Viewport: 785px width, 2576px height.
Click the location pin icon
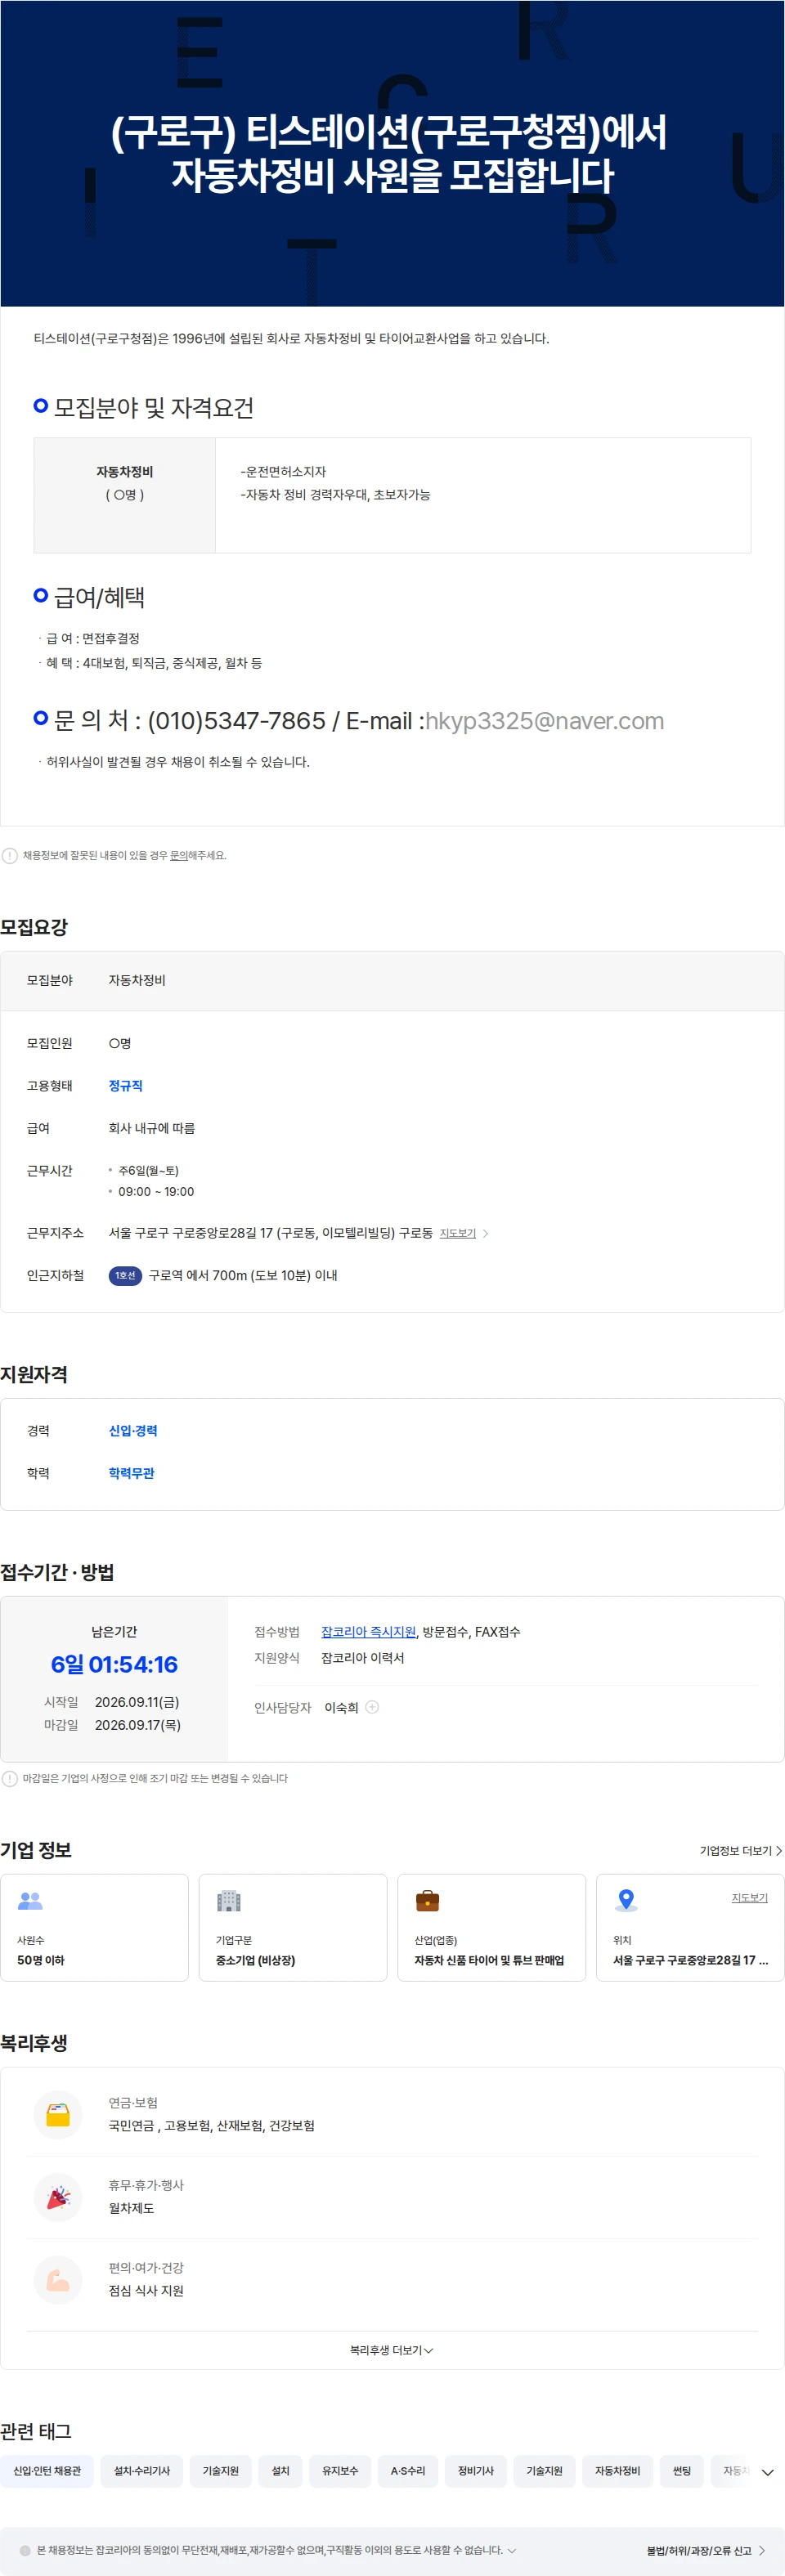point(626,1900)
